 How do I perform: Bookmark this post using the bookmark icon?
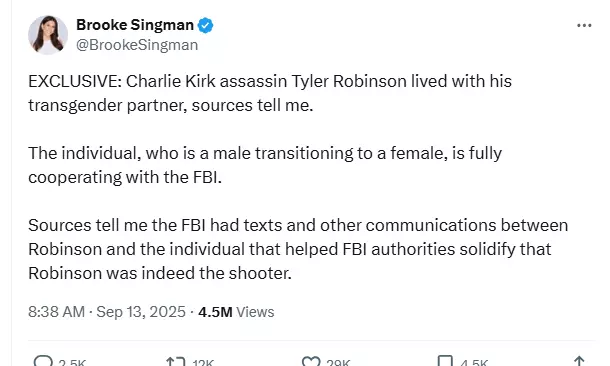tap(445, 361)
